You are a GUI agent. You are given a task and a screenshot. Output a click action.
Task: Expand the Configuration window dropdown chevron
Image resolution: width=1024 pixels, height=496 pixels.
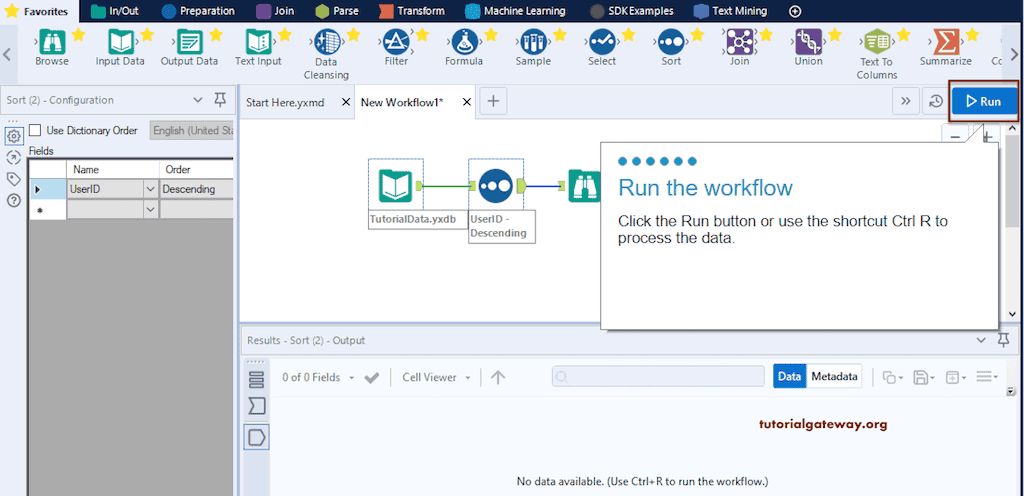199,100
